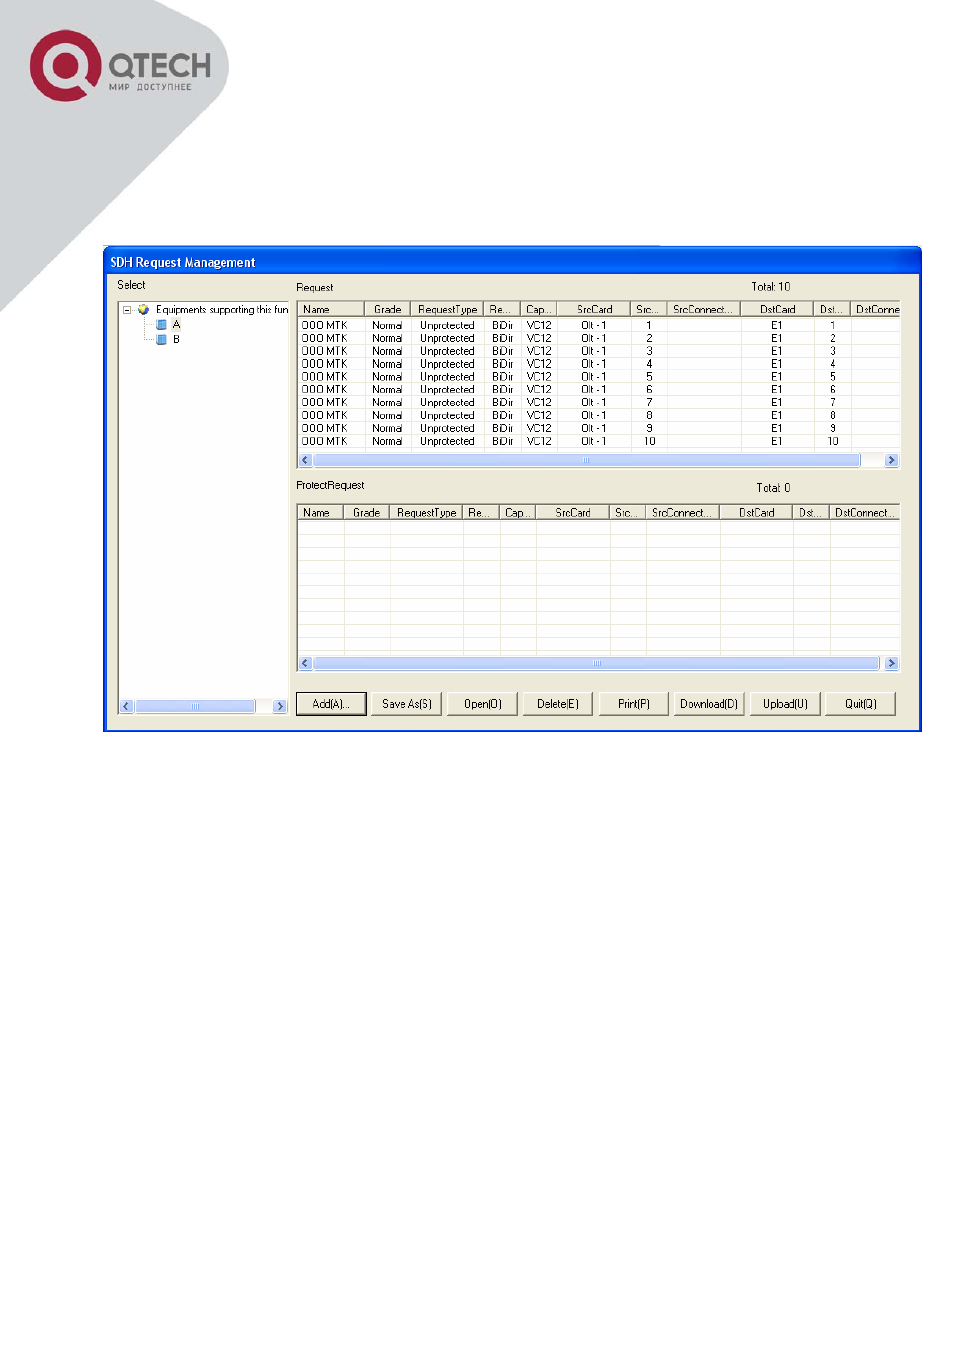Click the Open(O) button
The height and width of the screenshot is (1350, 954).
[483, 704]
